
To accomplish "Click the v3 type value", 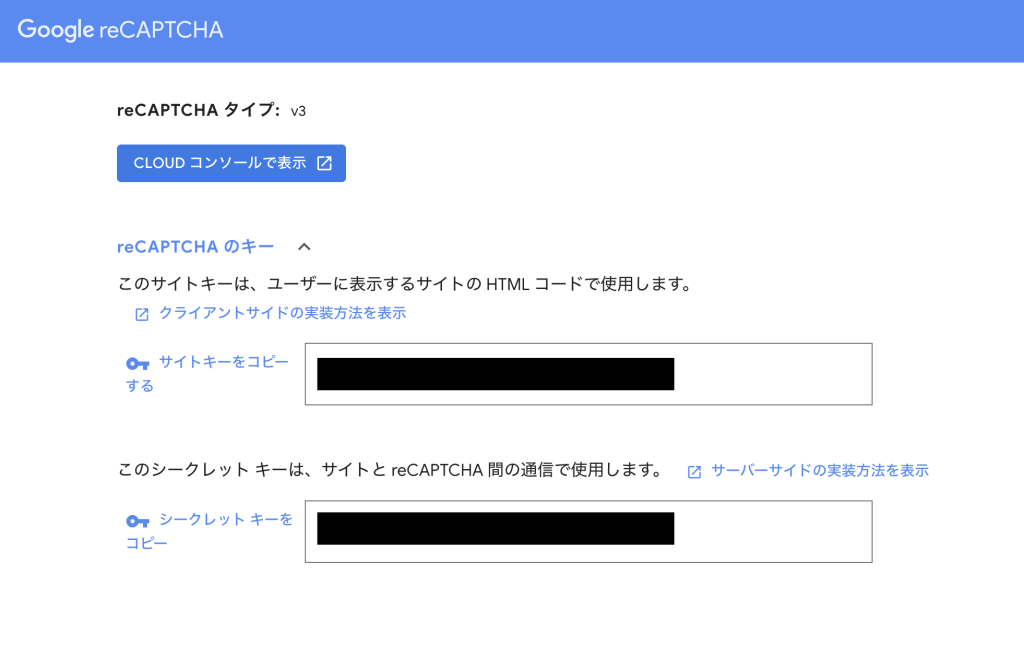I will (298, 111).
